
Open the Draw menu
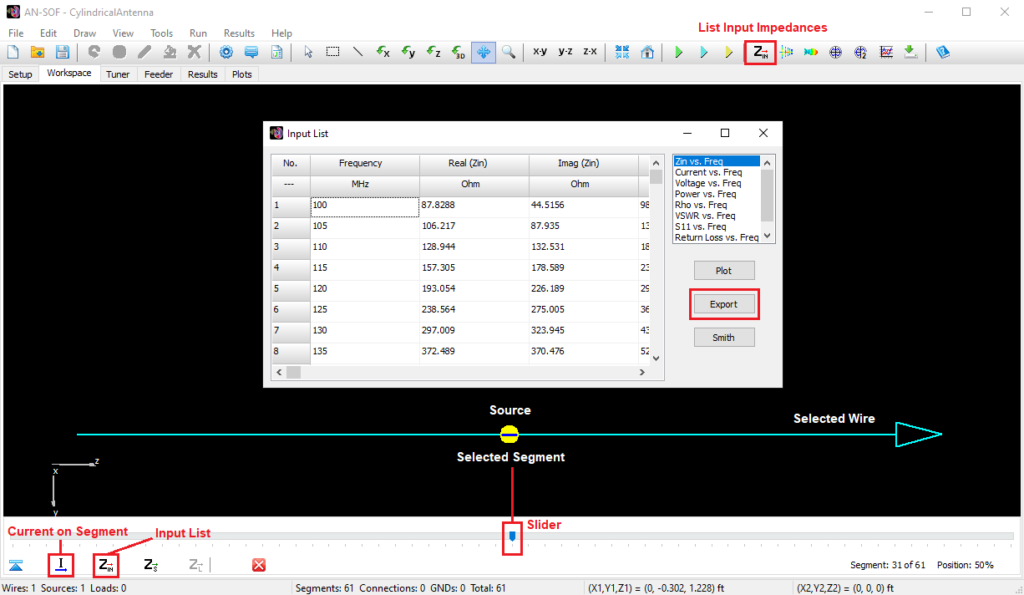(x=85, y=32)
